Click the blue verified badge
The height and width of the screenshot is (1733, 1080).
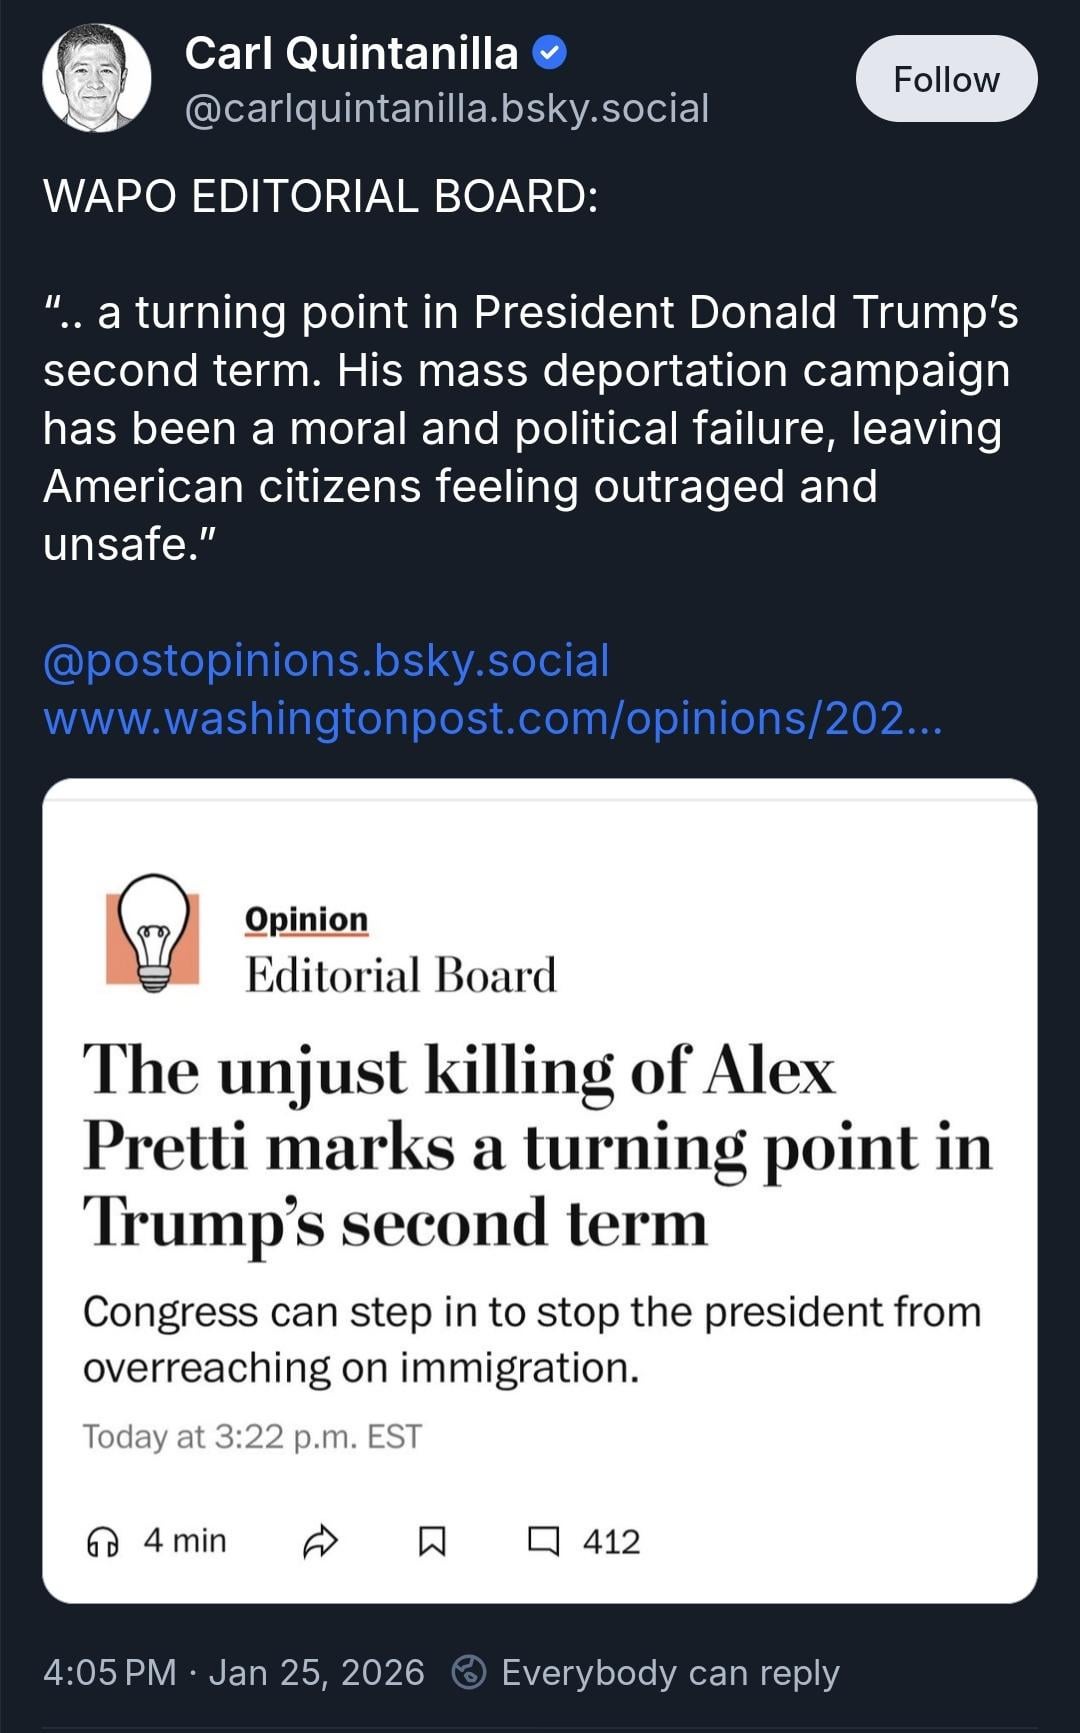(549, 53)
